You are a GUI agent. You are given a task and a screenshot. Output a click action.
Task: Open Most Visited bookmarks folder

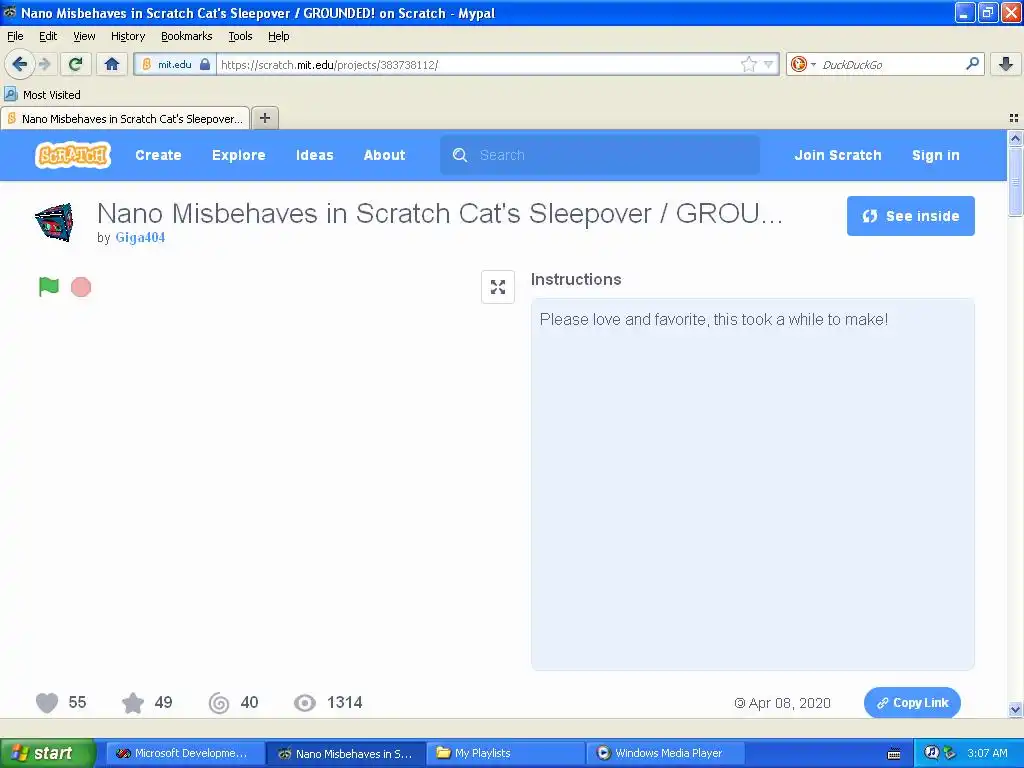click(42, 95)
